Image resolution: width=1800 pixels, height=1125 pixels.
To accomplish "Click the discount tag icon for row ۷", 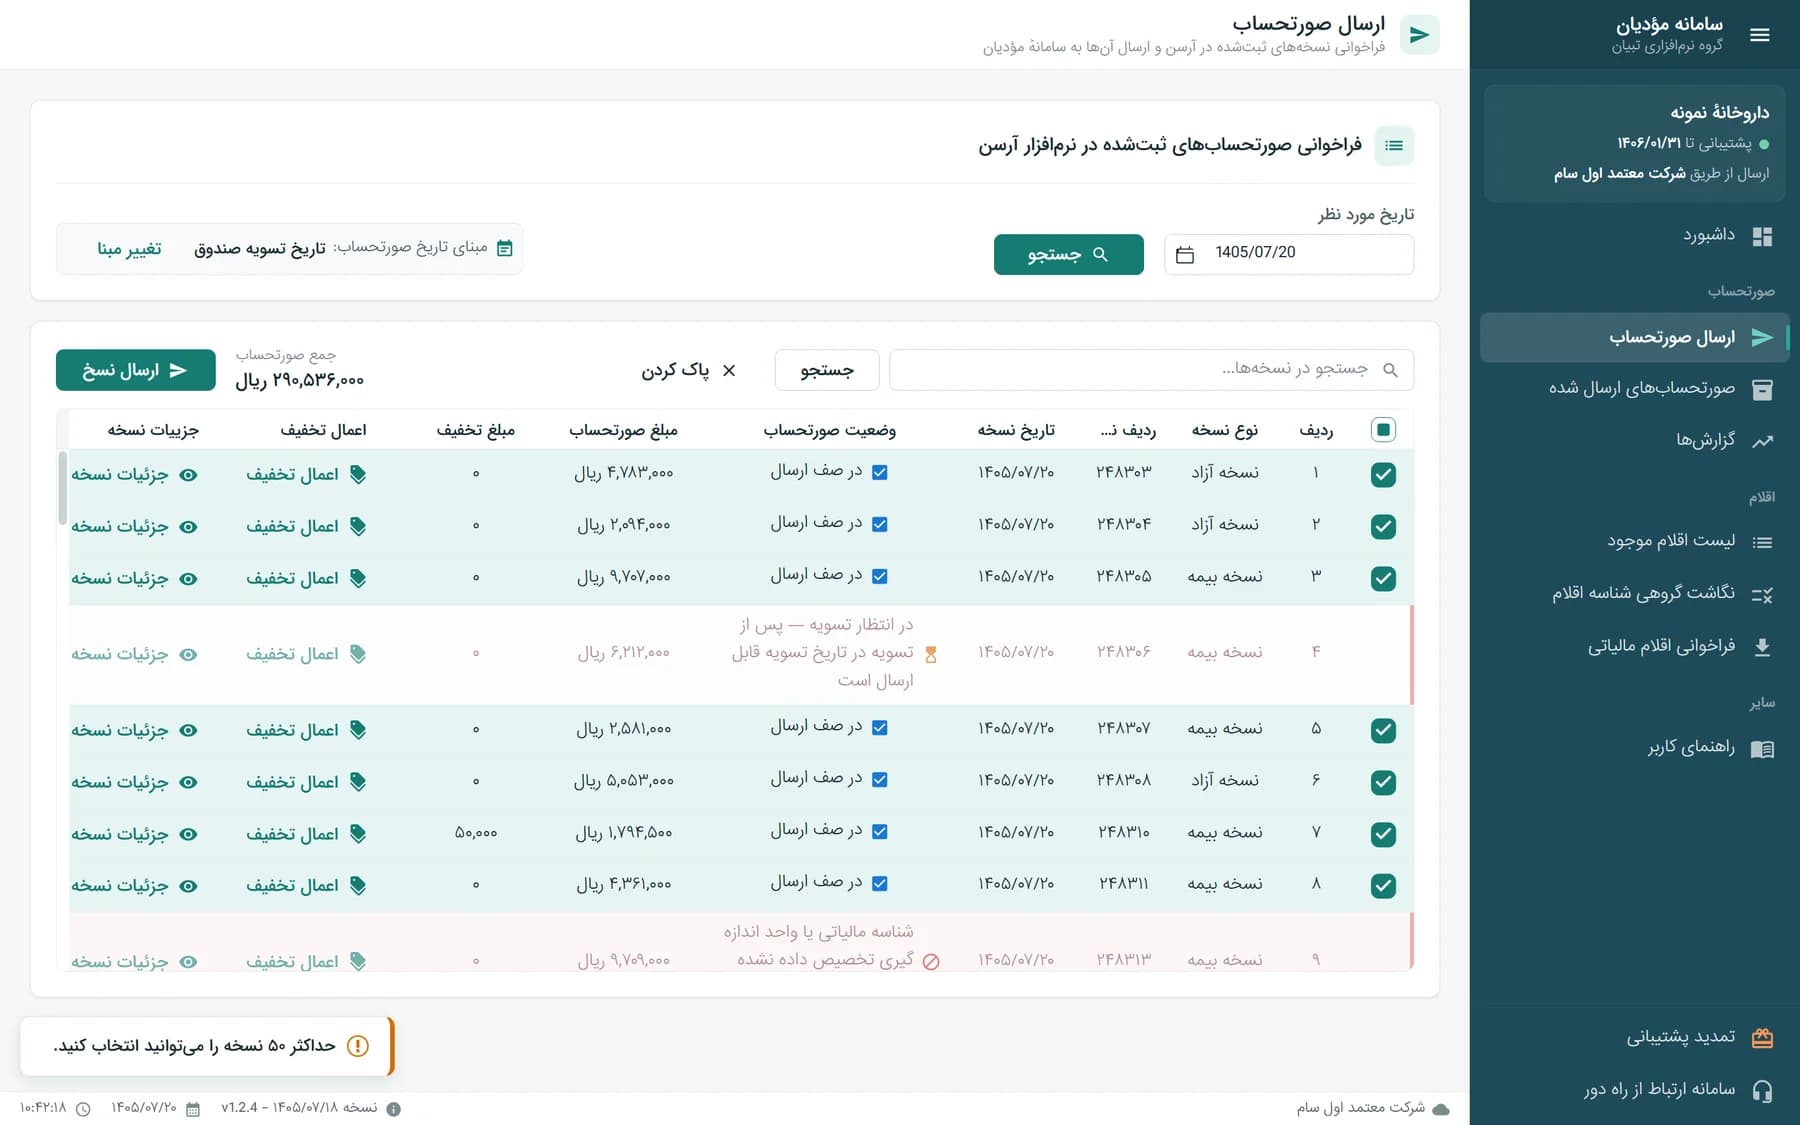I will tap(358, 834).
